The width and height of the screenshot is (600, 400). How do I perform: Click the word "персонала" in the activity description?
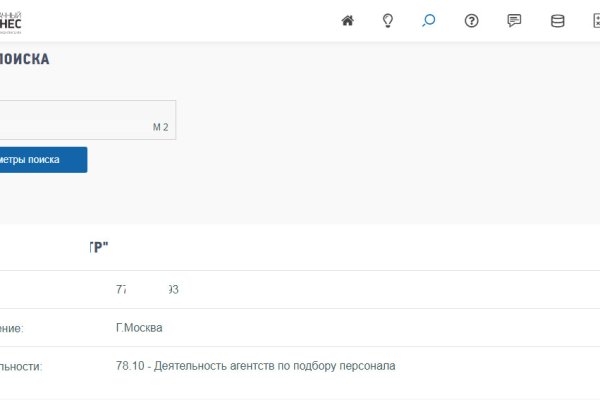368,366
